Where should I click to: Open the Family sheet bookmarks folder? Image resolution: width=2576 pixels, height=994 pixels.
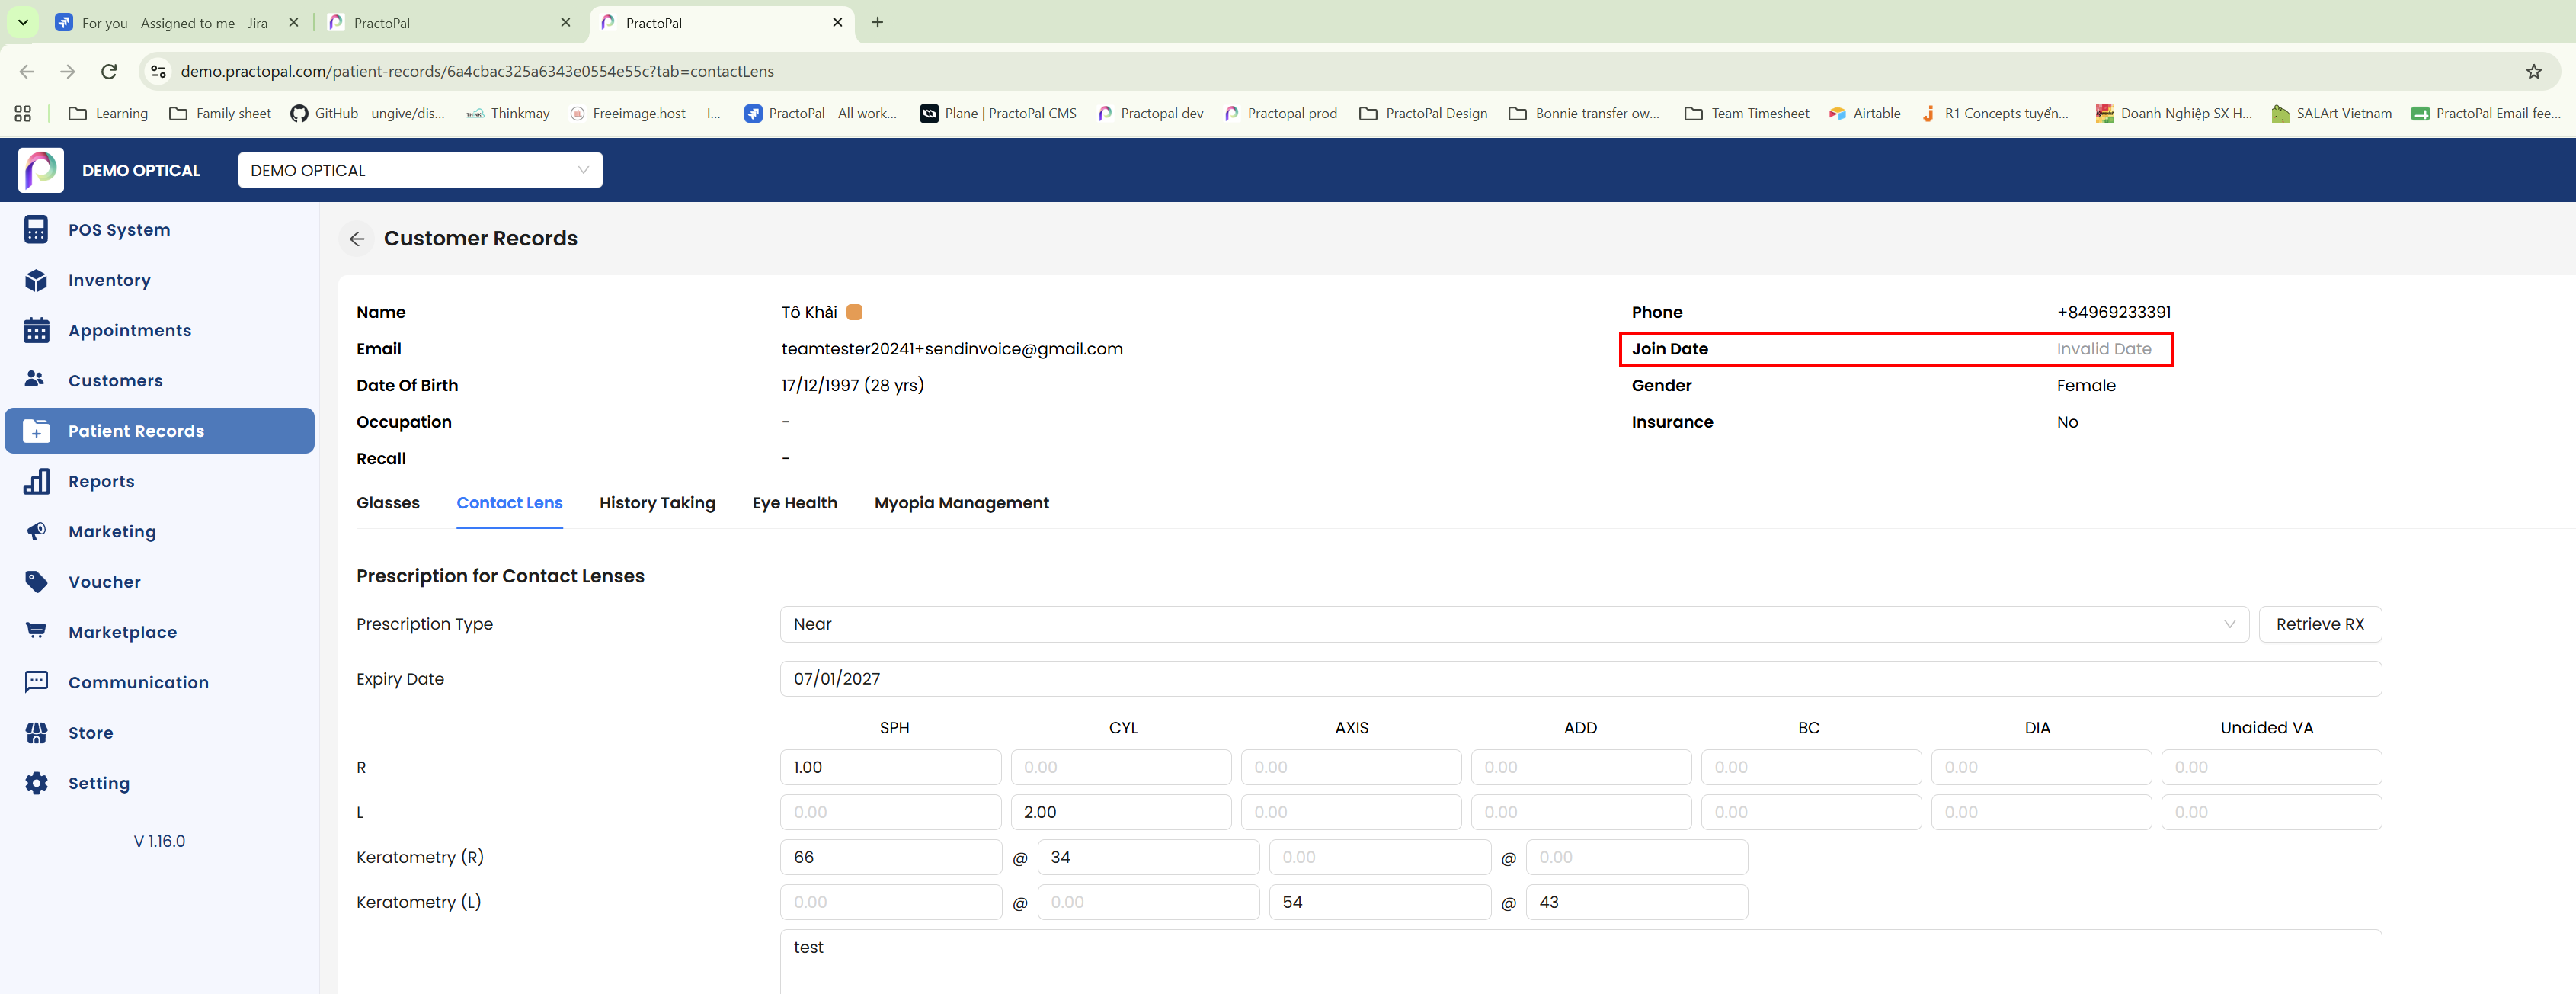click(220, 113)
